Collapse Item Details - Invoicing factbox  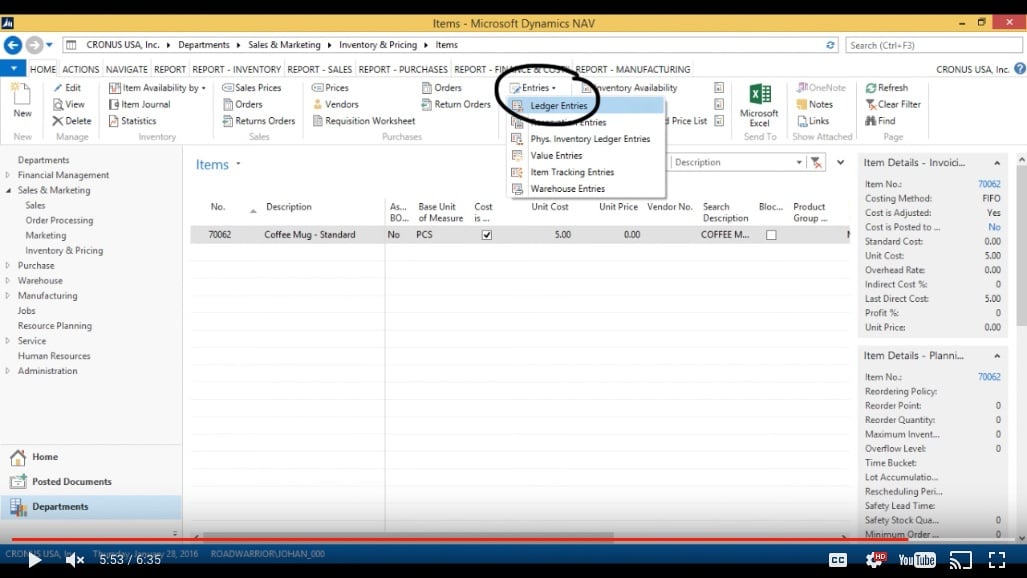click(997, 163)
